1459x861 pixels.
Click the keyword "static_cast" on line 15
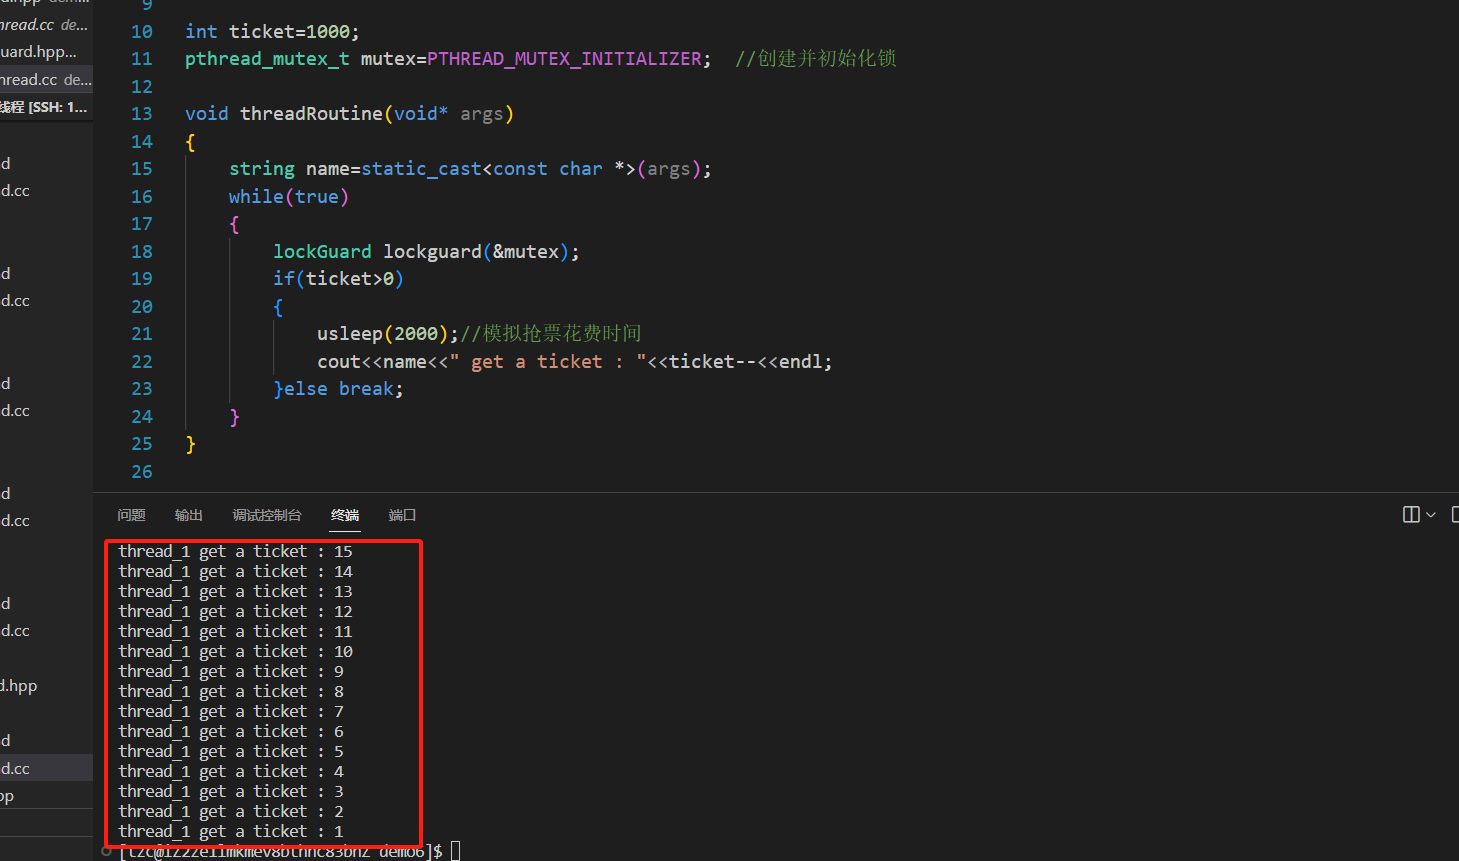coord(421,169)
